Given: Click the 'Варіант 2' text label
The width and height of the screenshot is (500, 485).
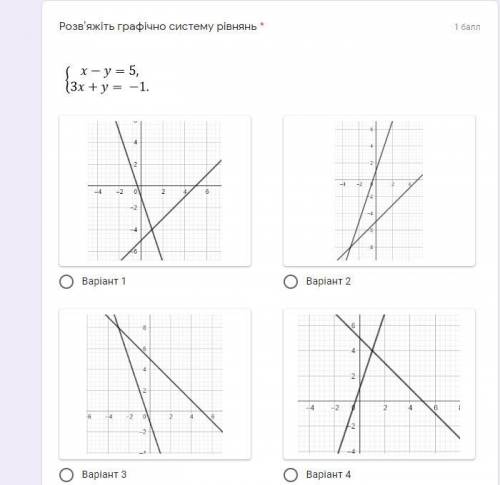Looking at the screenshot, I should [328, 281].
